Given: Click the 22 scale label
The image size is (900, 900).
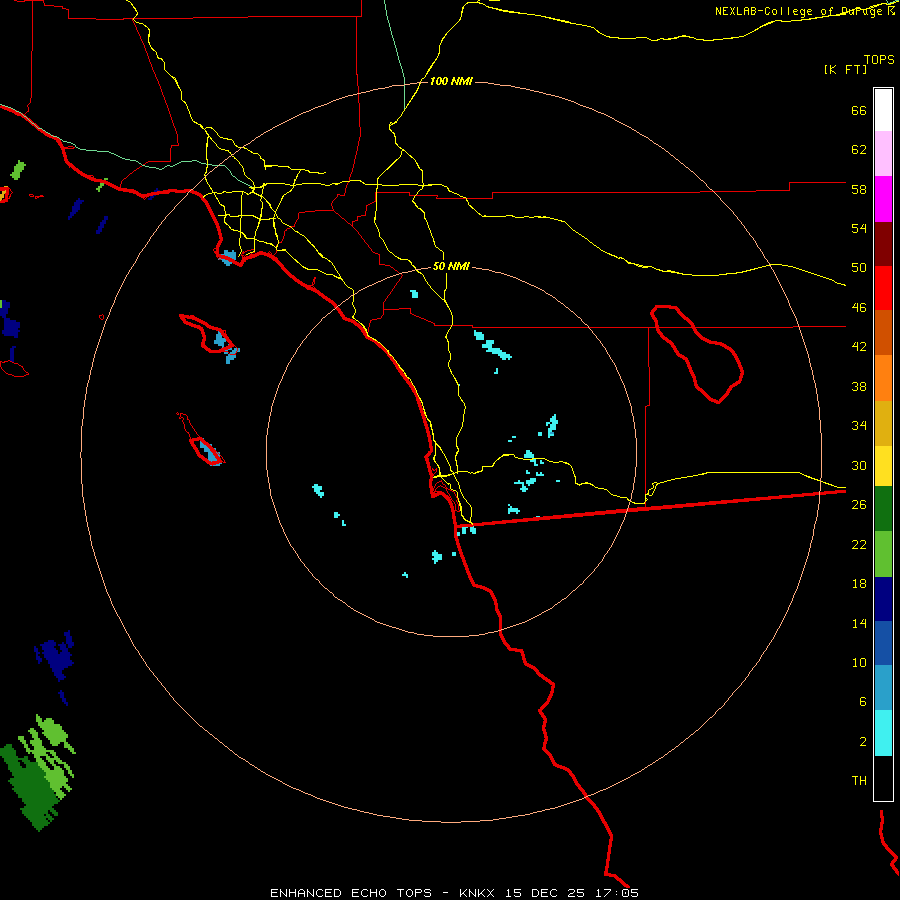Looking at the screenshot, I should click(x=859, y=544).
